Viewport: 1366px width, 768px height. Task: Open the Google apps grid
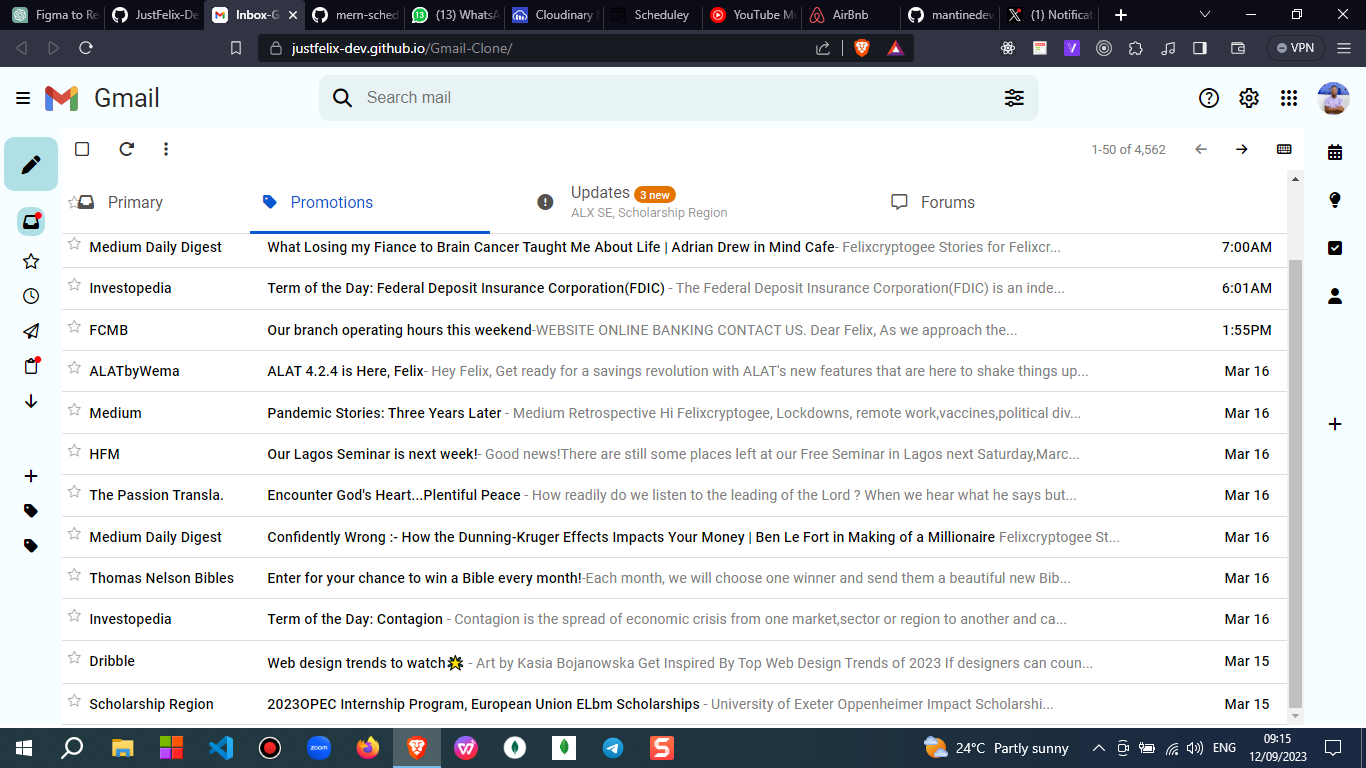pos(1289,98)
